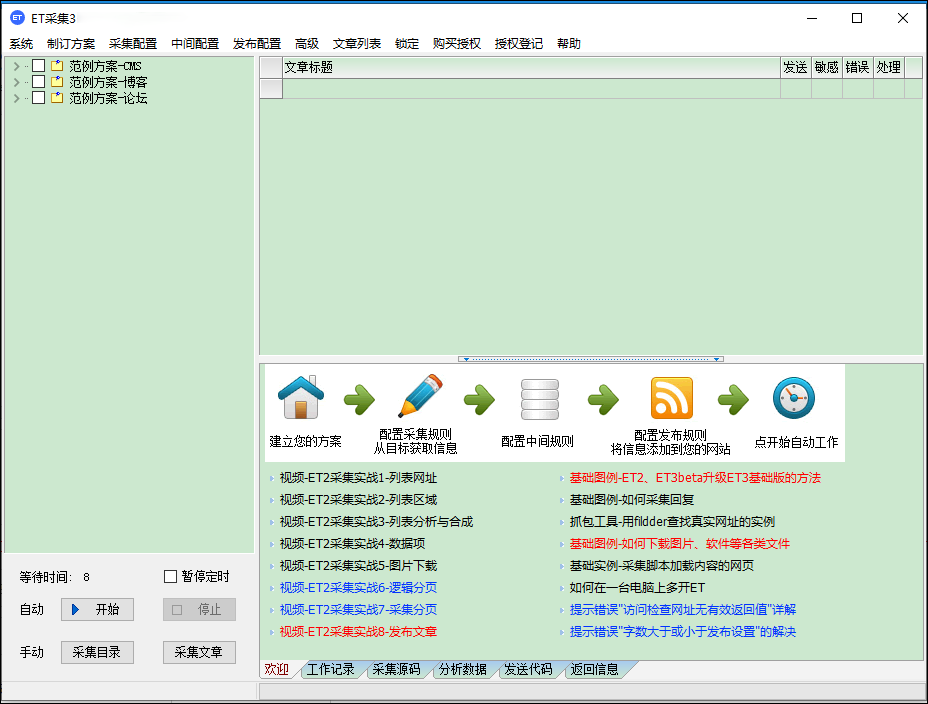The image size is (928, 704).
Task: Click the RSS icon for 配置发布规则
Action: pos(672,398)
